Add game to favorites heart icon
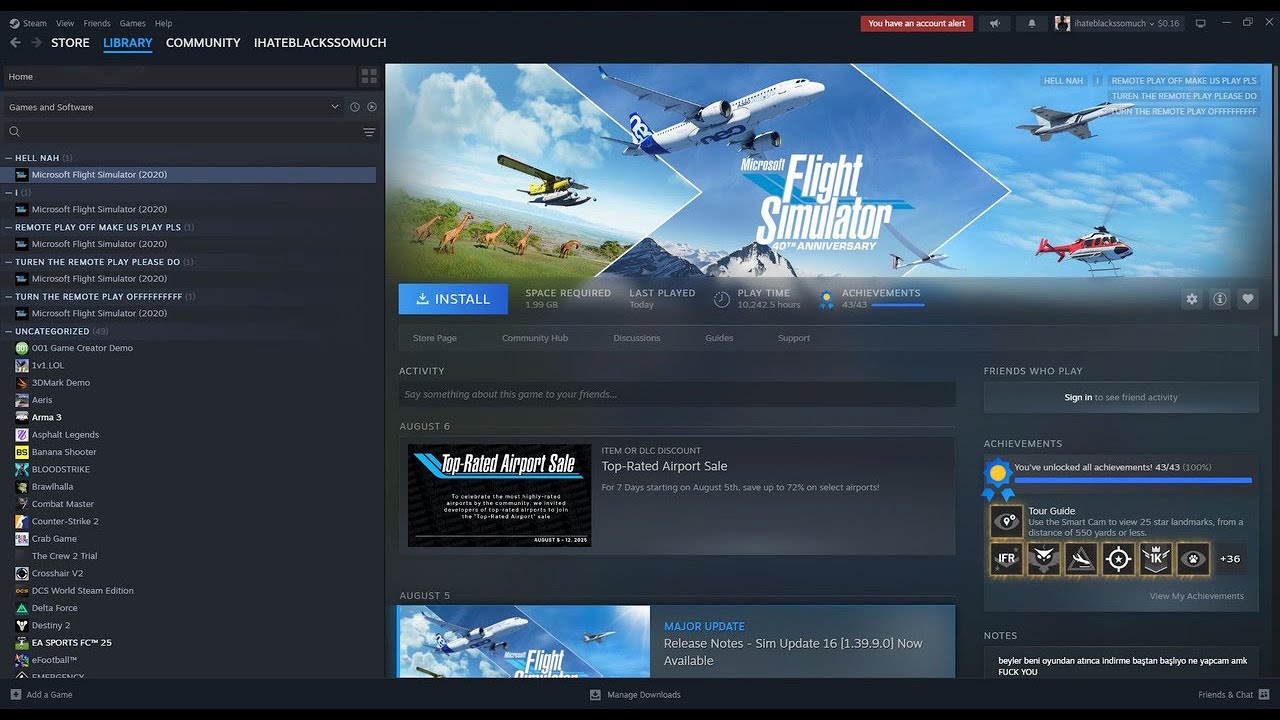Viewport: 1280px width, 720px height. tap(1247, 299)
